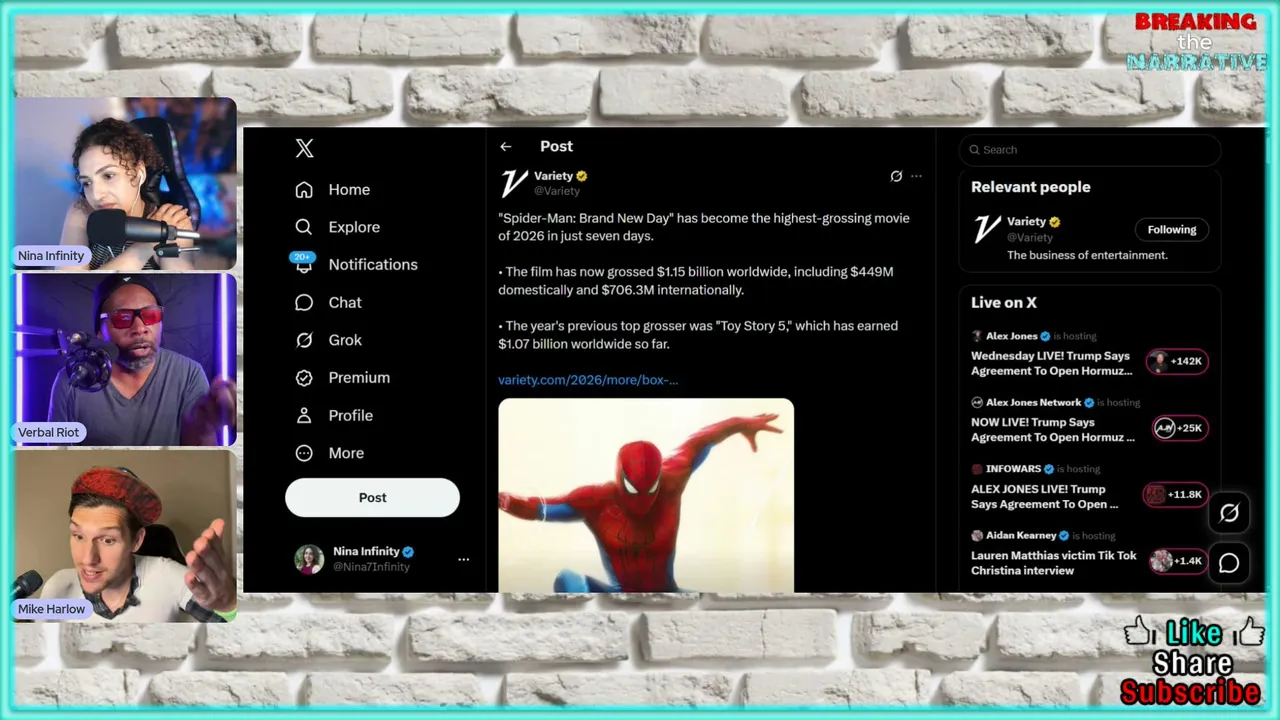Open Nina Infinity account switcher
The image size is (1280, 720).
381,559
